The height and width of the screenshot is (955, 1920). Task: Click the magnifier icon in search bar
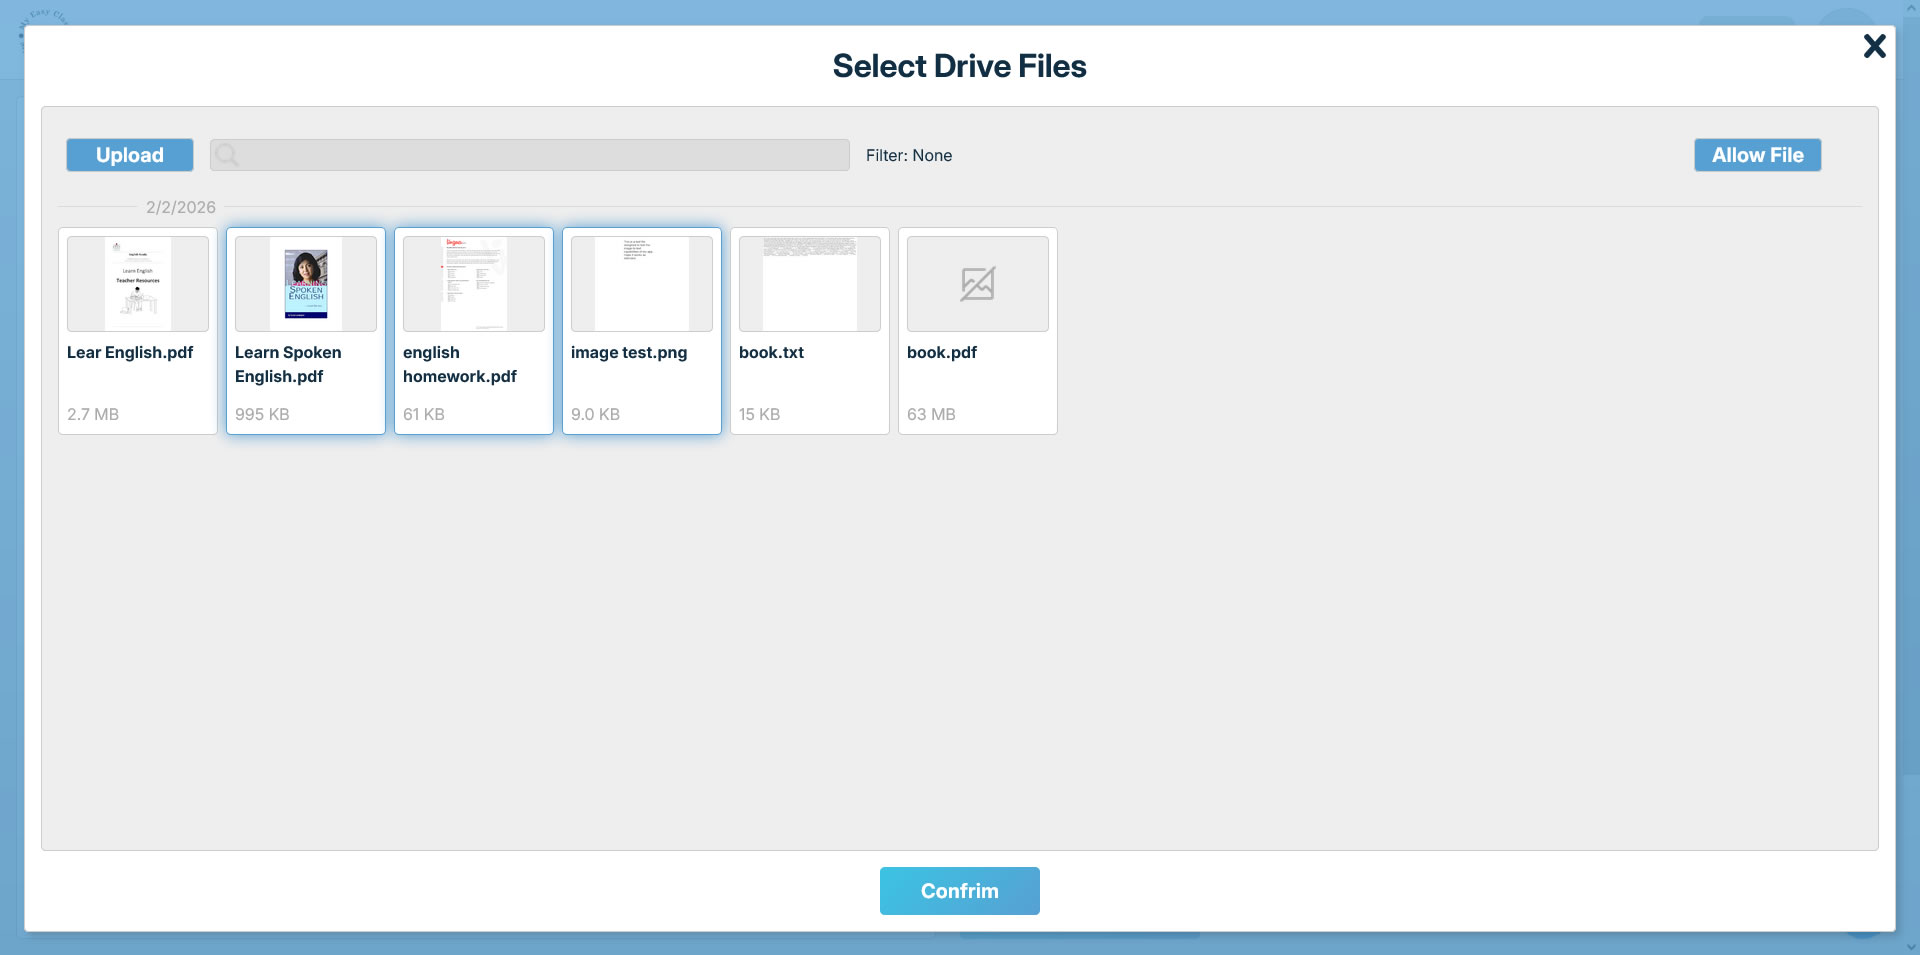227,155
